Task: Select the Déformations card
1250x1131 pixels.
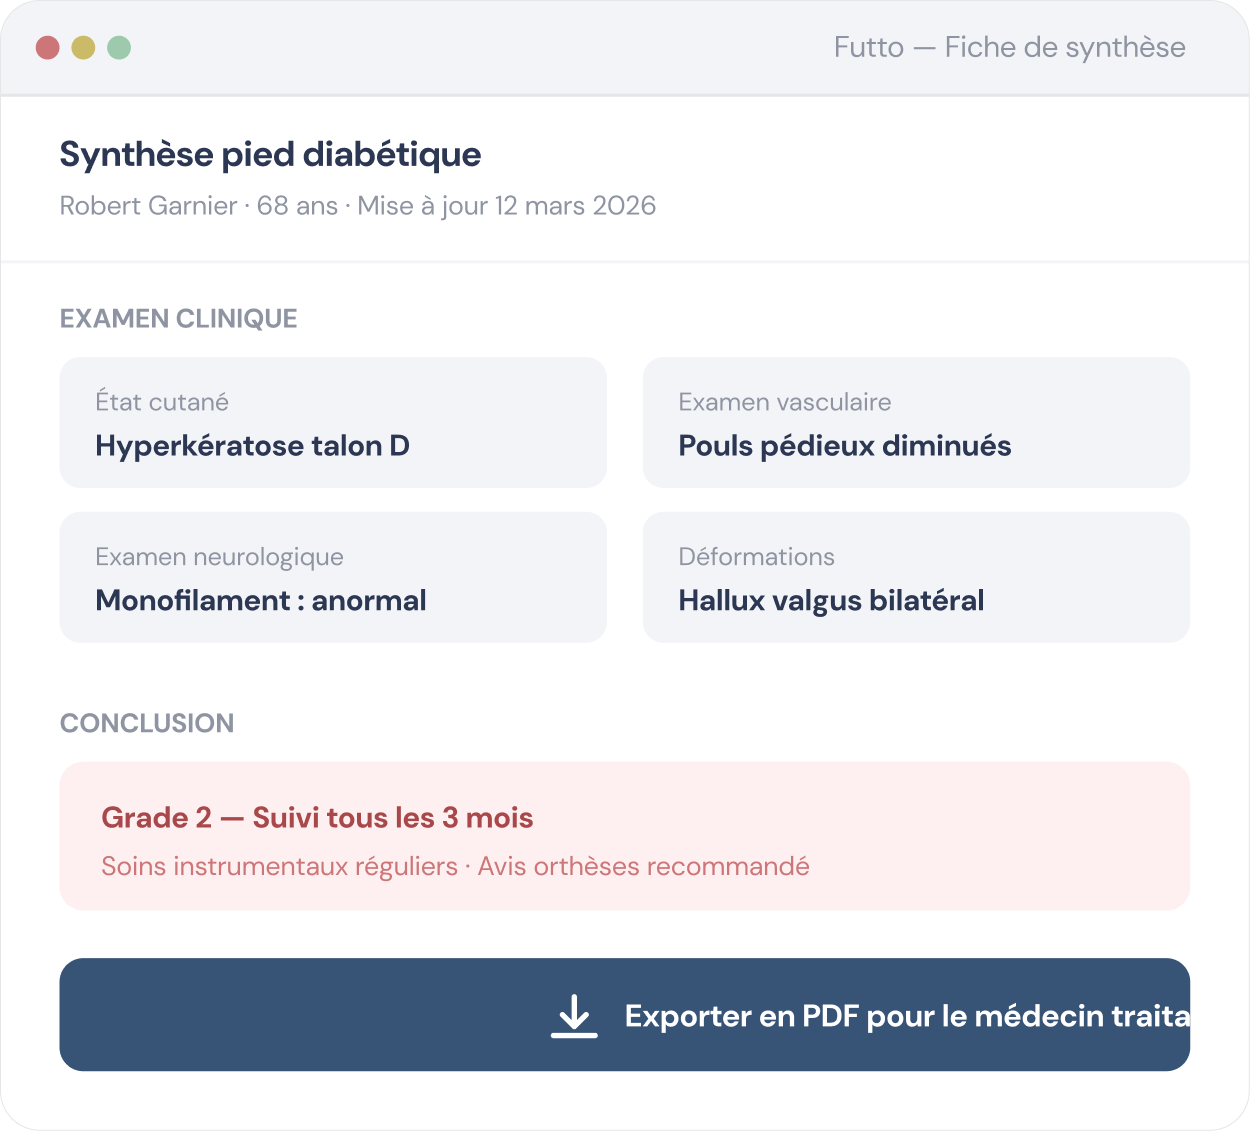Action: (x=916, y=577)
